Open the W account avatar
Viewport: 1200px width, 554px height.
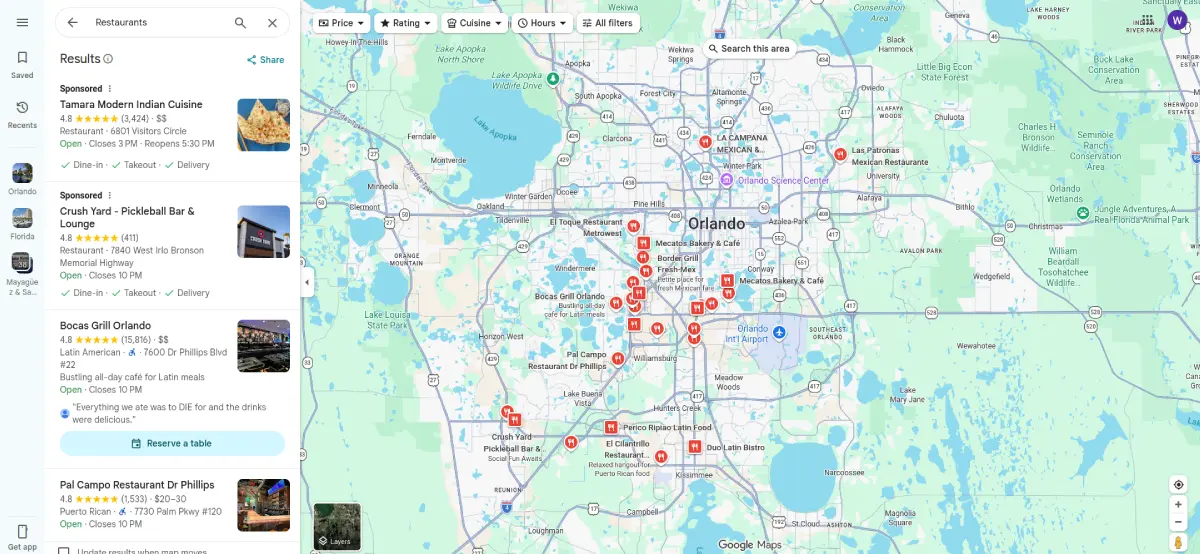1178,20
